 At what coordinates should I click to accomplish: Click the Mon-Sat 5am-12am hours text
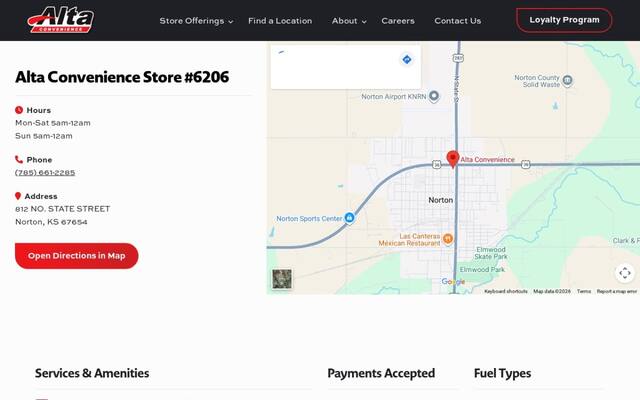pos(53,123)
